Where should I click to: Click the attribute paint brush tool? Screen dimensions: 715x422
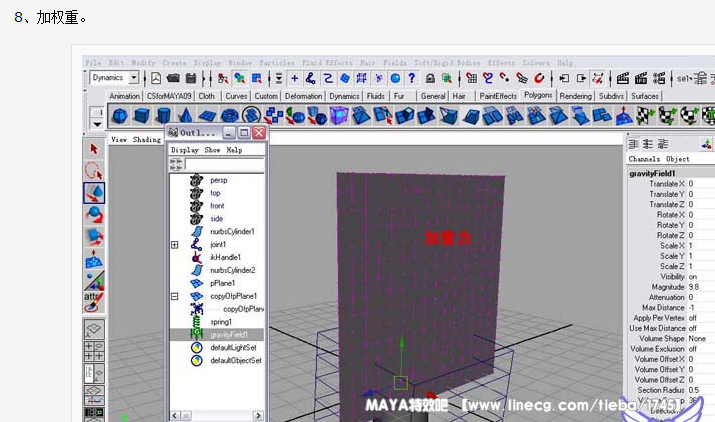click(94, 302)
